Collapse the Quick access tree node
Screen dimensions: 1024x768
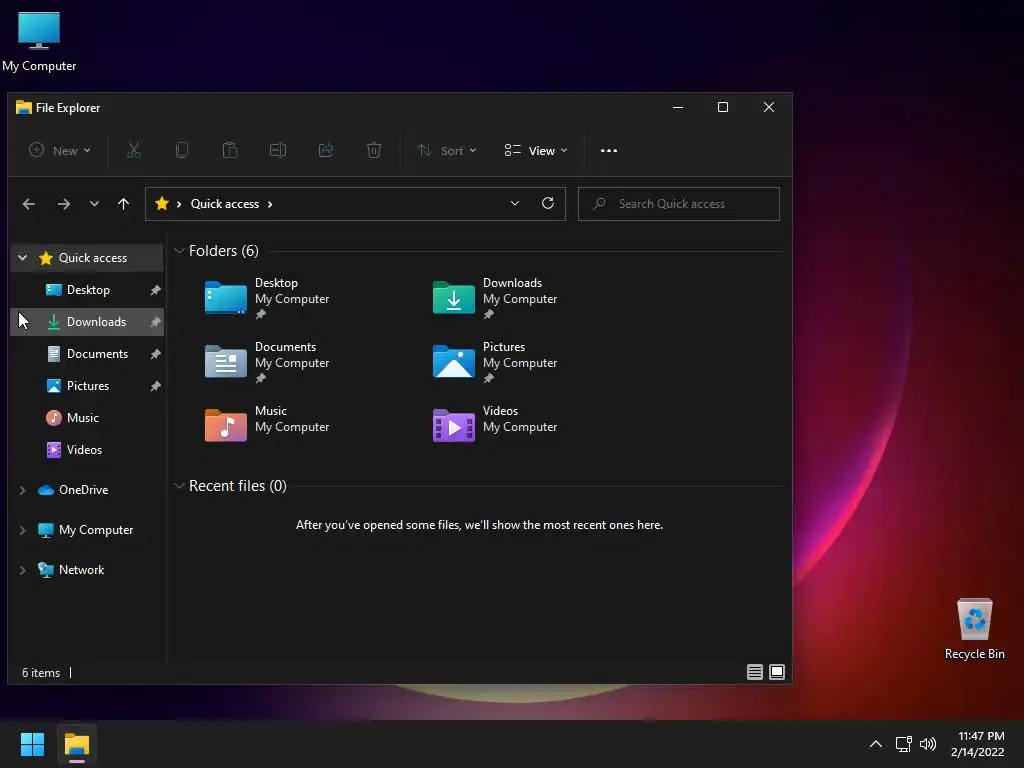[22, 258]
